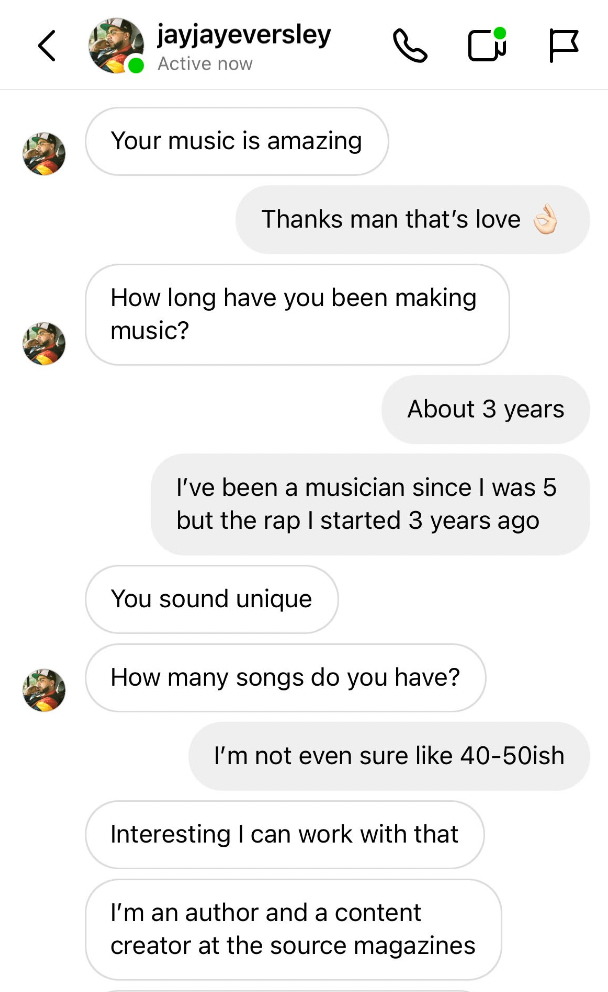Start an audio call with jayjayeversley
This screenshot has width=608, height=992.
tap(410, 46)
